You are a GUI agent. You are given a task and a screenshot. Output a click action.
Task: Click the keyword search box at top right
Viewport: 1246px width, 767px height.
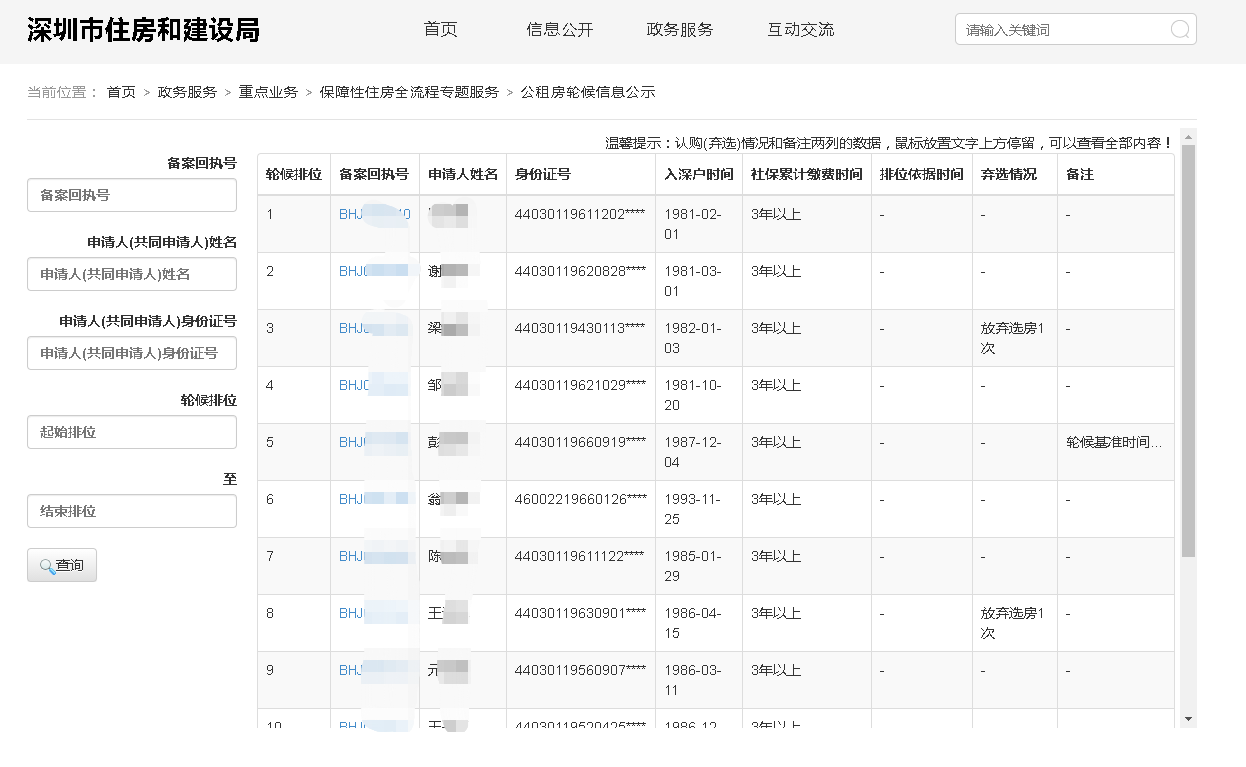point(1060,29)
